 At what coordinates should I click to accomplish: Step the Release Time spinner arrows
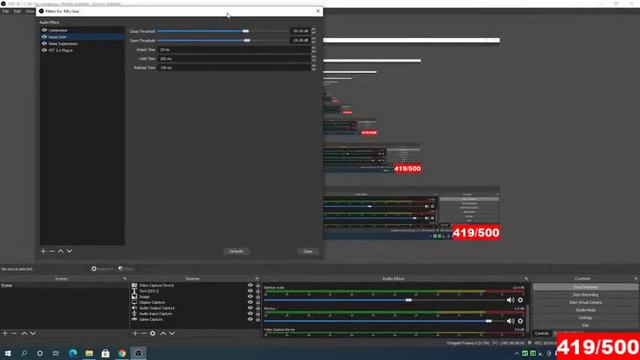(313, 68)
